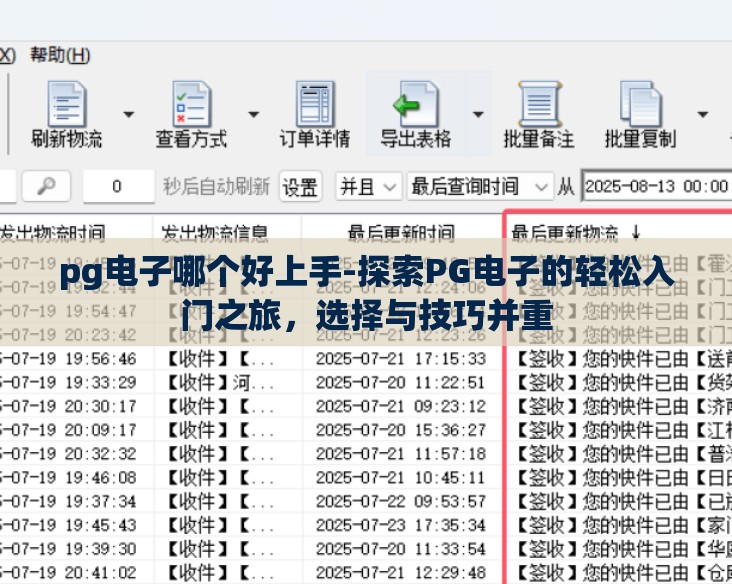Click the auto-refresh seconds field showing 0
Screen dimensions: 732x584
point(119,187)
